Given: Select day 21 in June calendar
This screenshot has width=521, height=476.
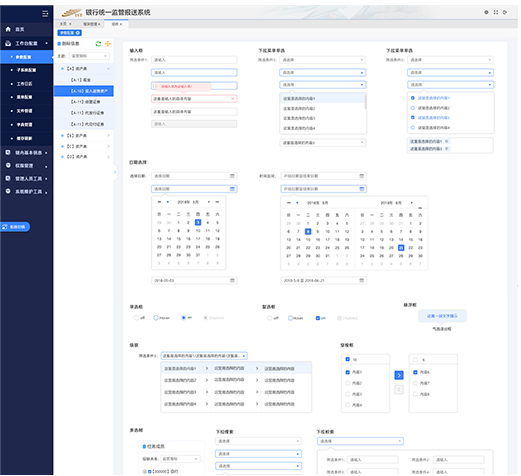Looking at the screenshot, I should click(401, 248).
